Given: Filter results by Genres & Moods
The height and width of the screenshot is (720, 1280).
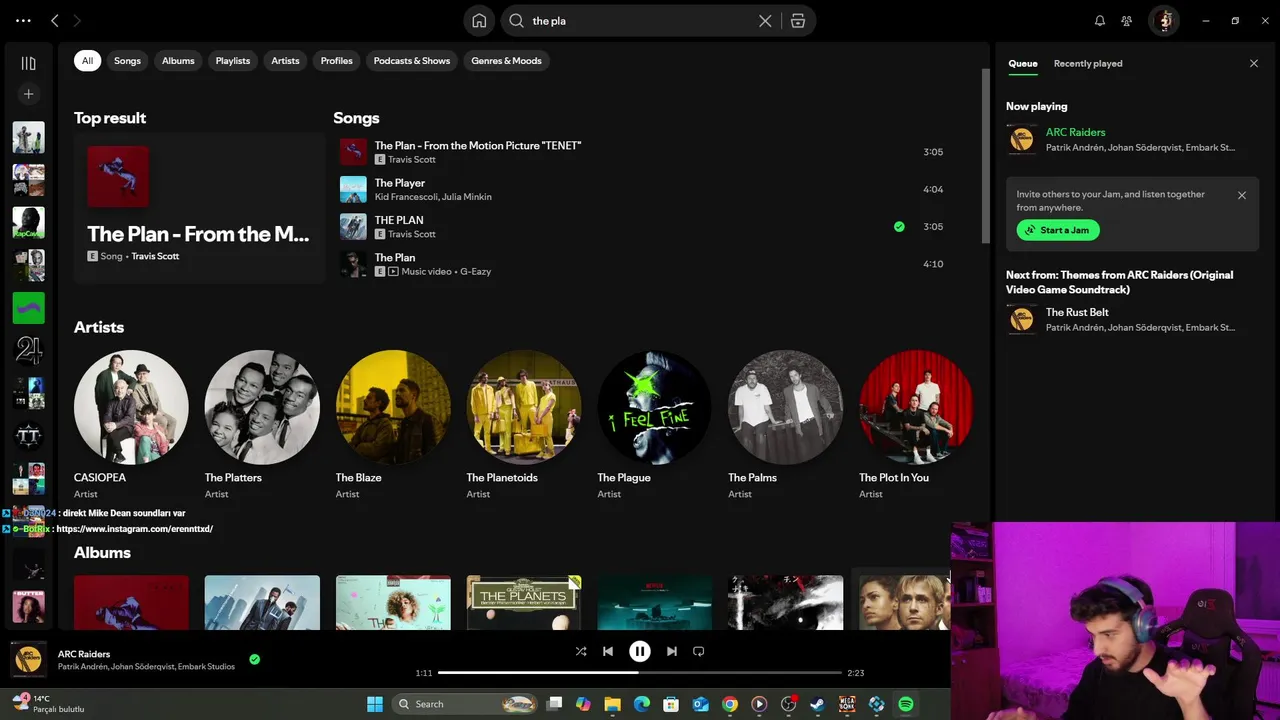Looking at the screenshot, I should pyautogui.click(x=506, y=61).
